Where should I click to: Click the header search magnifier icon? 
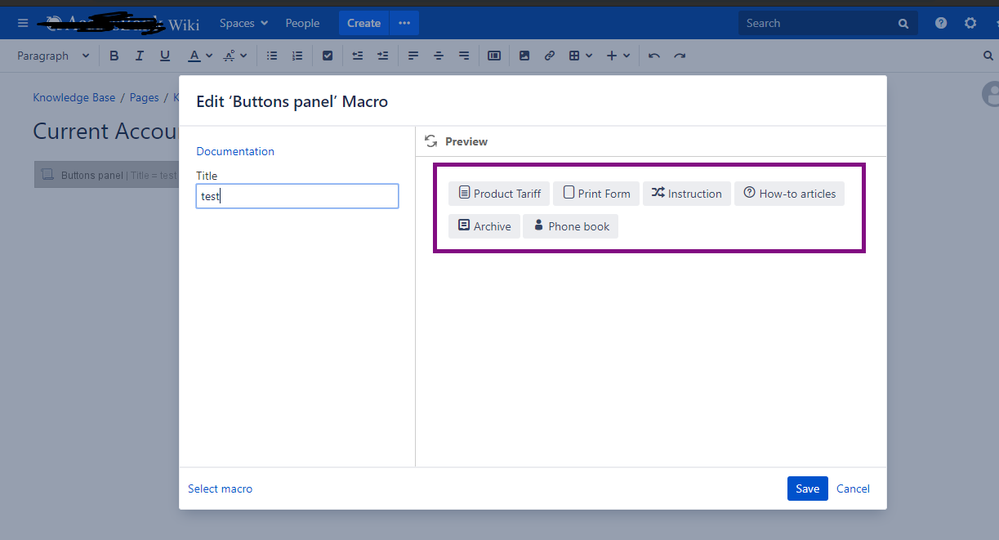tap(903, 24)
